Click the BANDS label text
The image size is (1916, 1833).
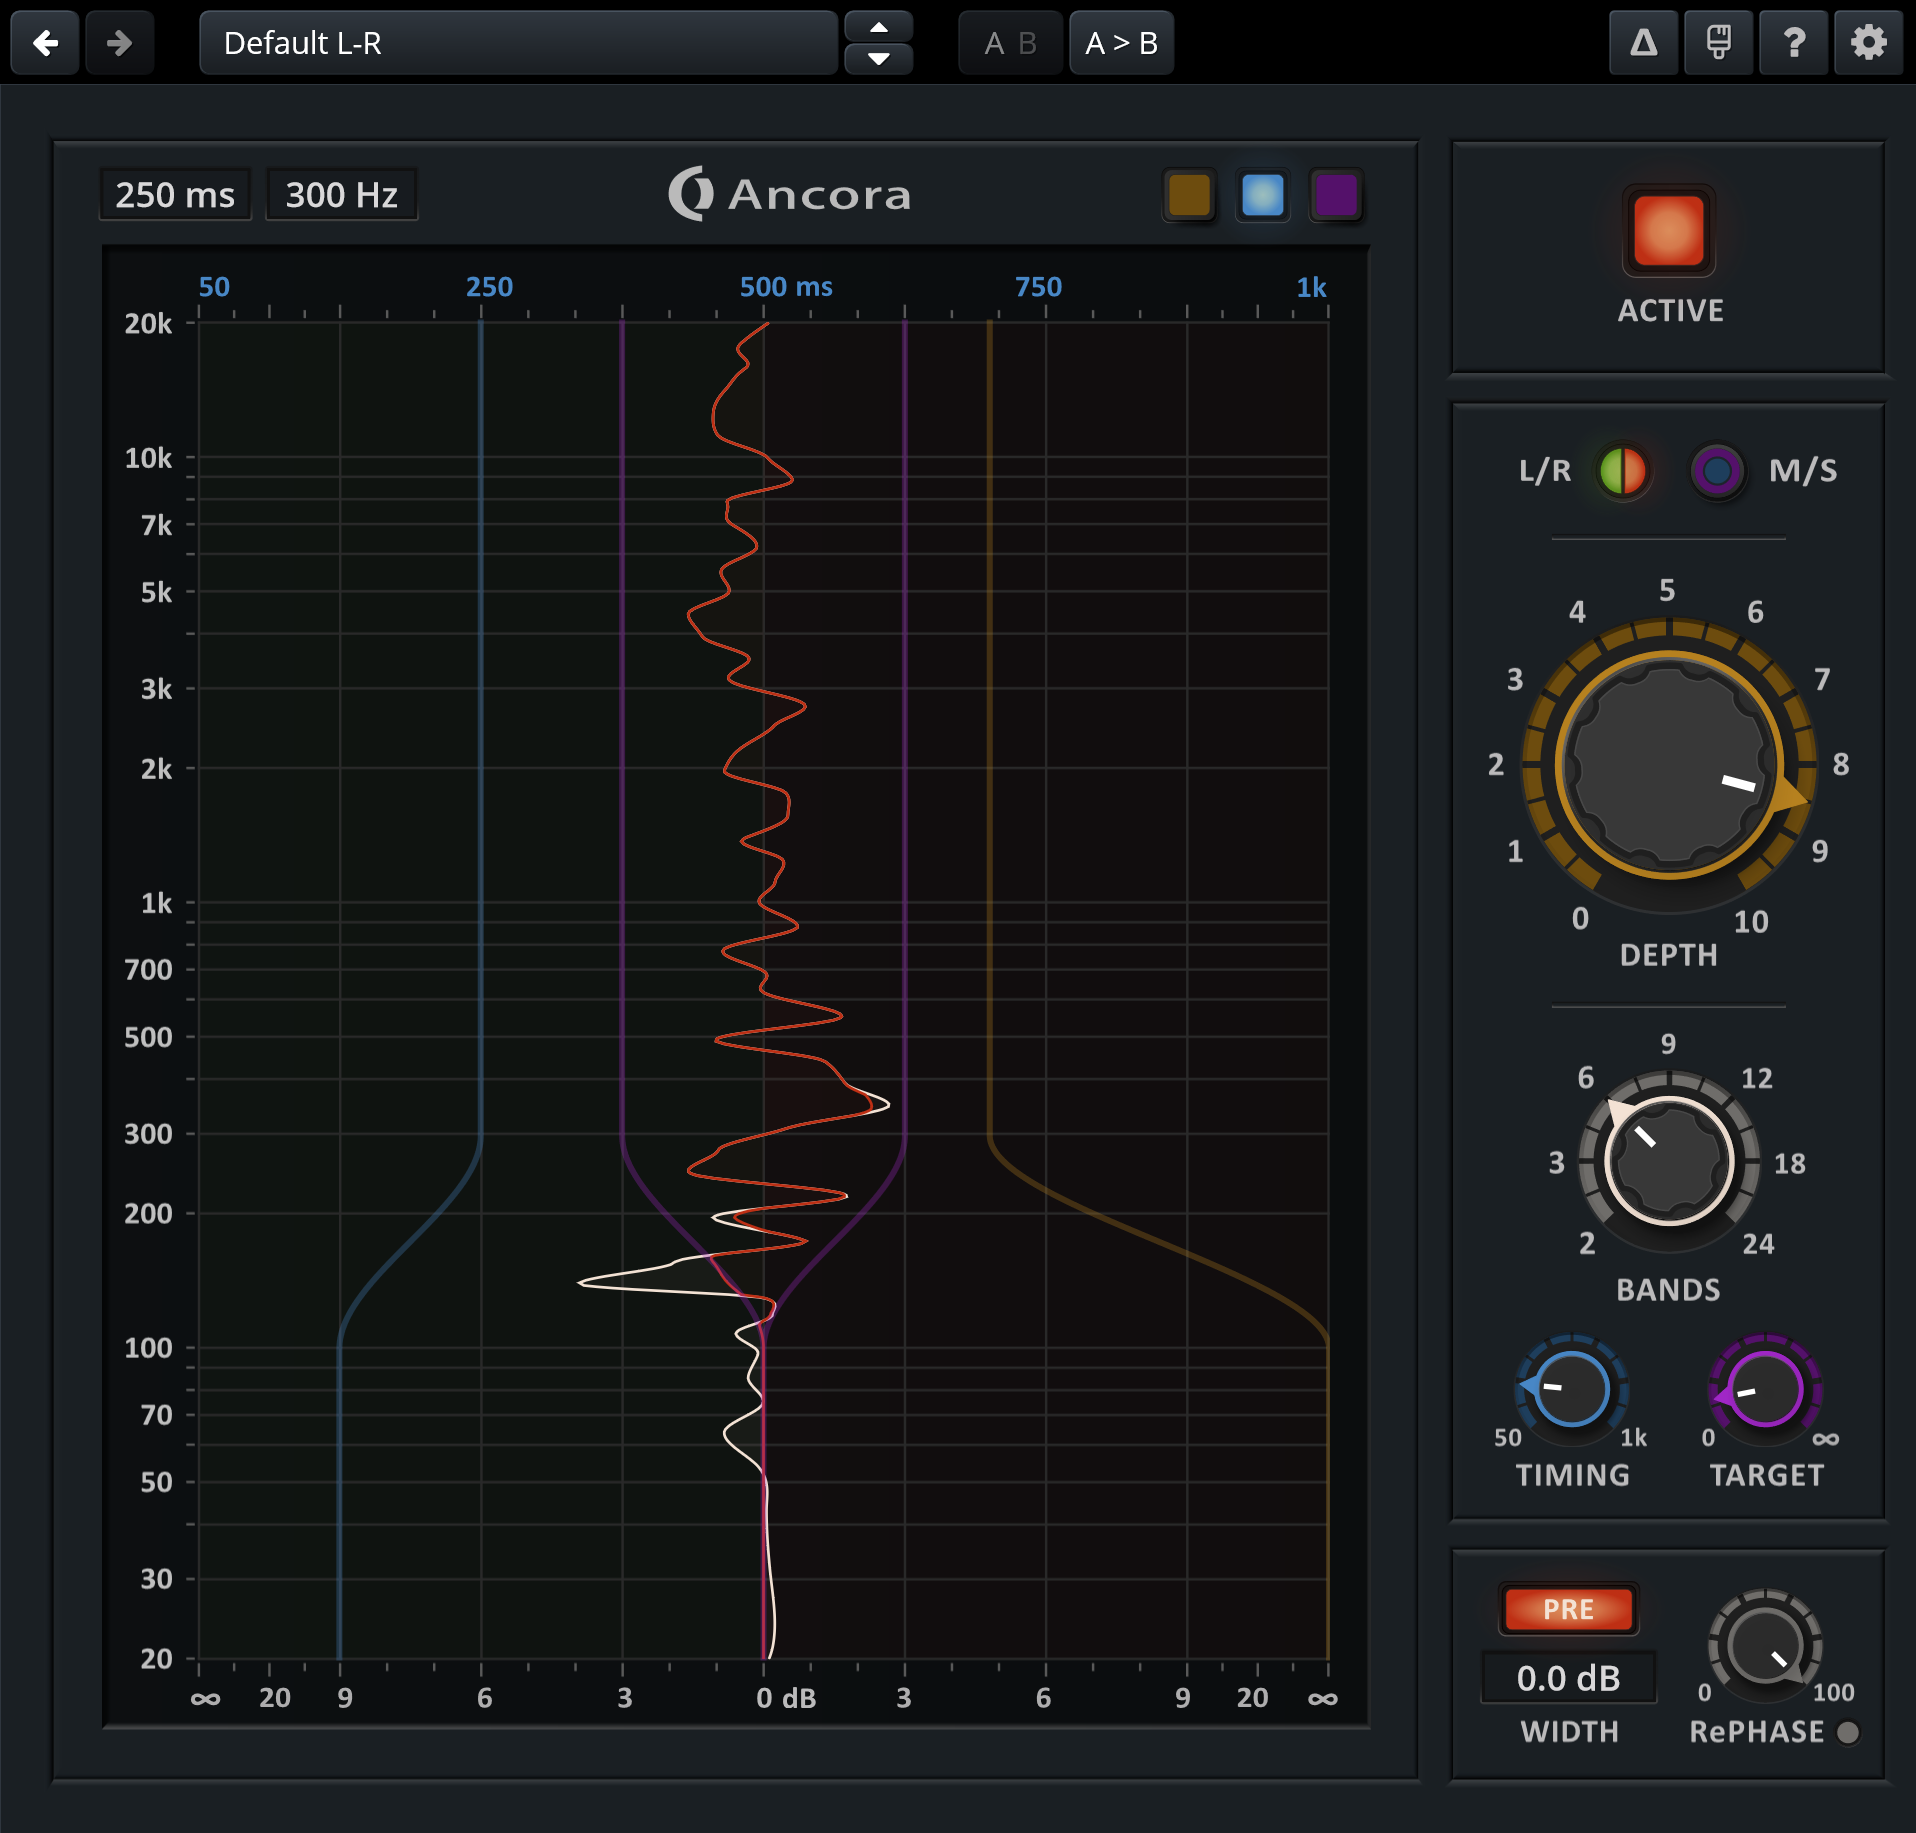1668,1290
